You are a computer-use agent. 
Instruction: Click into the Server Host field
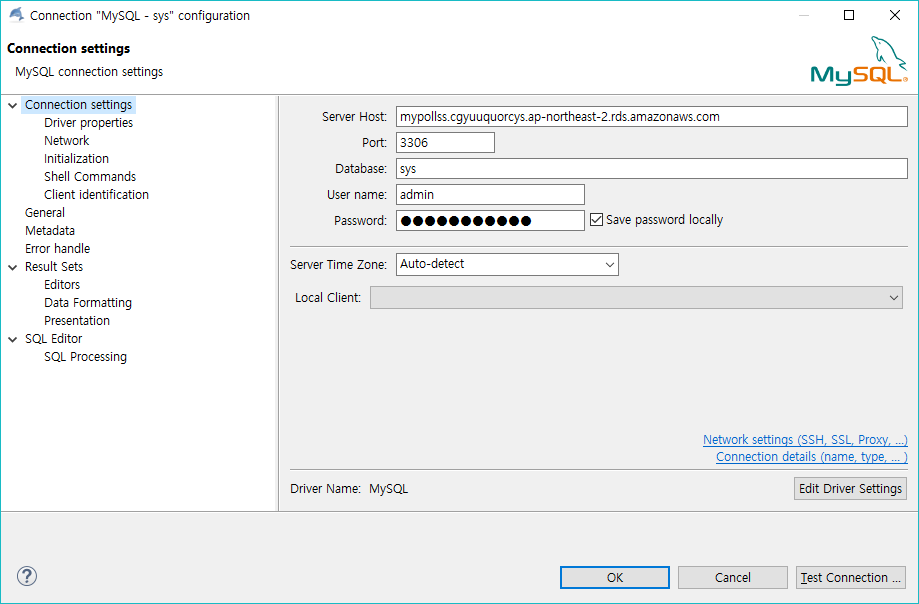coord(652,117)
